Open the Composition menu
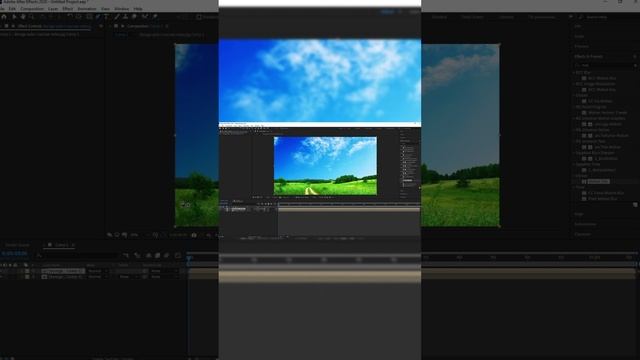640x360 pixels. 32,9
